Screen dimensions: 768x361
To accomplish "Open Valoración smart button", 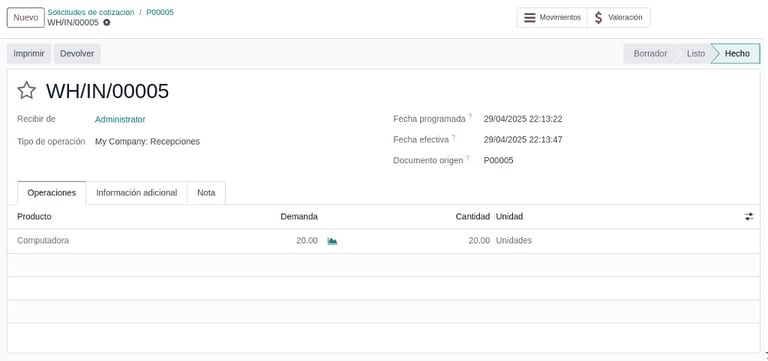I will tap(619, 18).
